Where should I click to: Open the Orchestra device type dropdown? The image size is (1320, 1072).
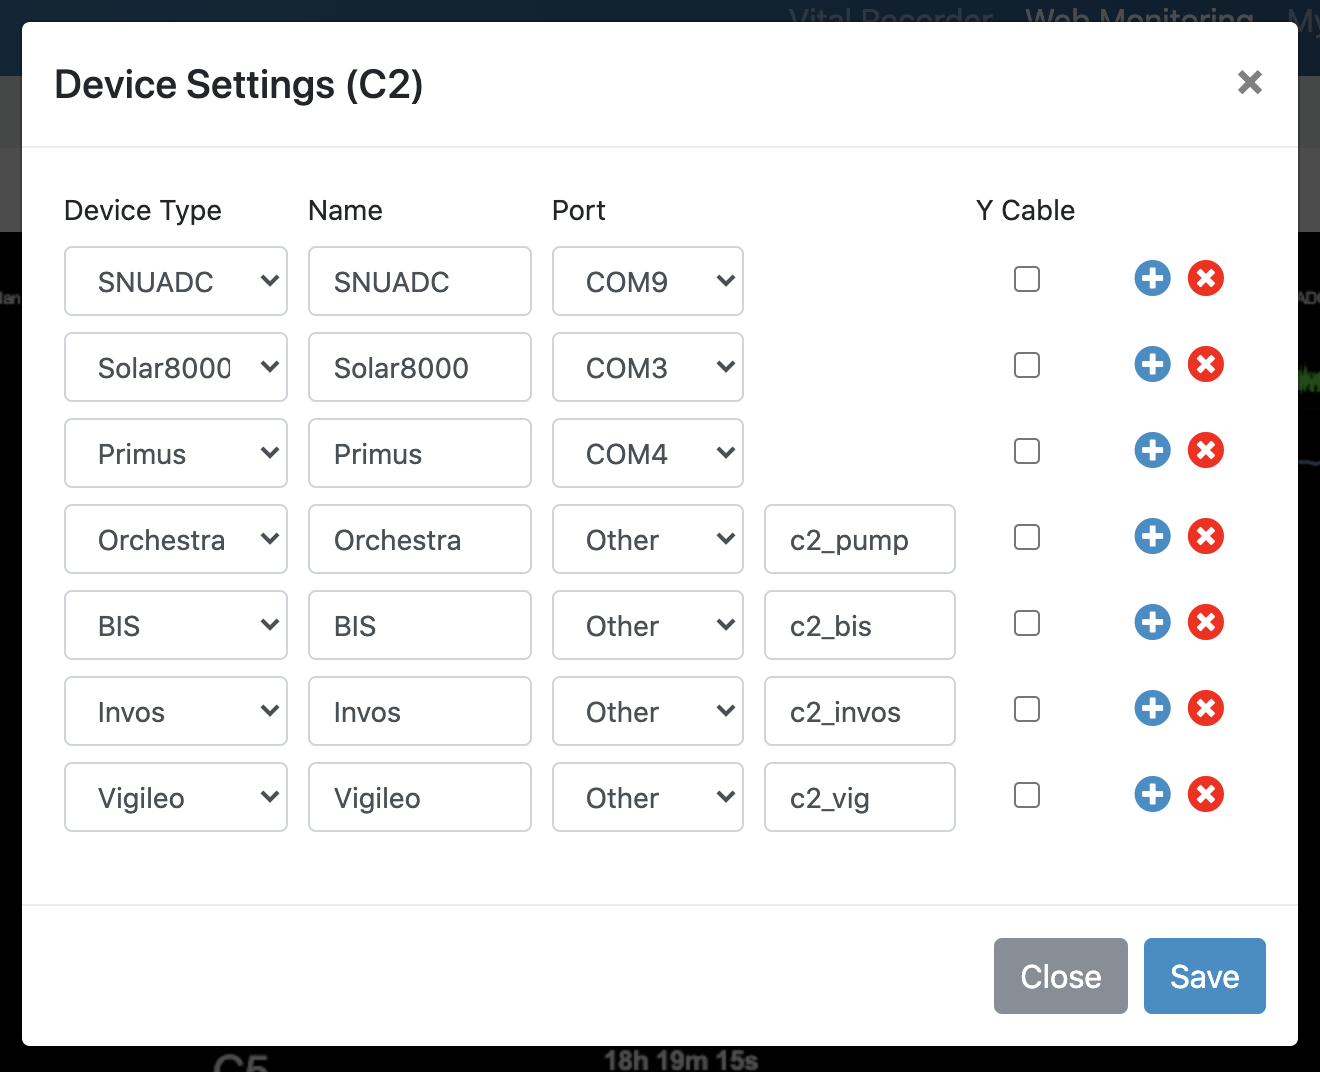[176, 539]
